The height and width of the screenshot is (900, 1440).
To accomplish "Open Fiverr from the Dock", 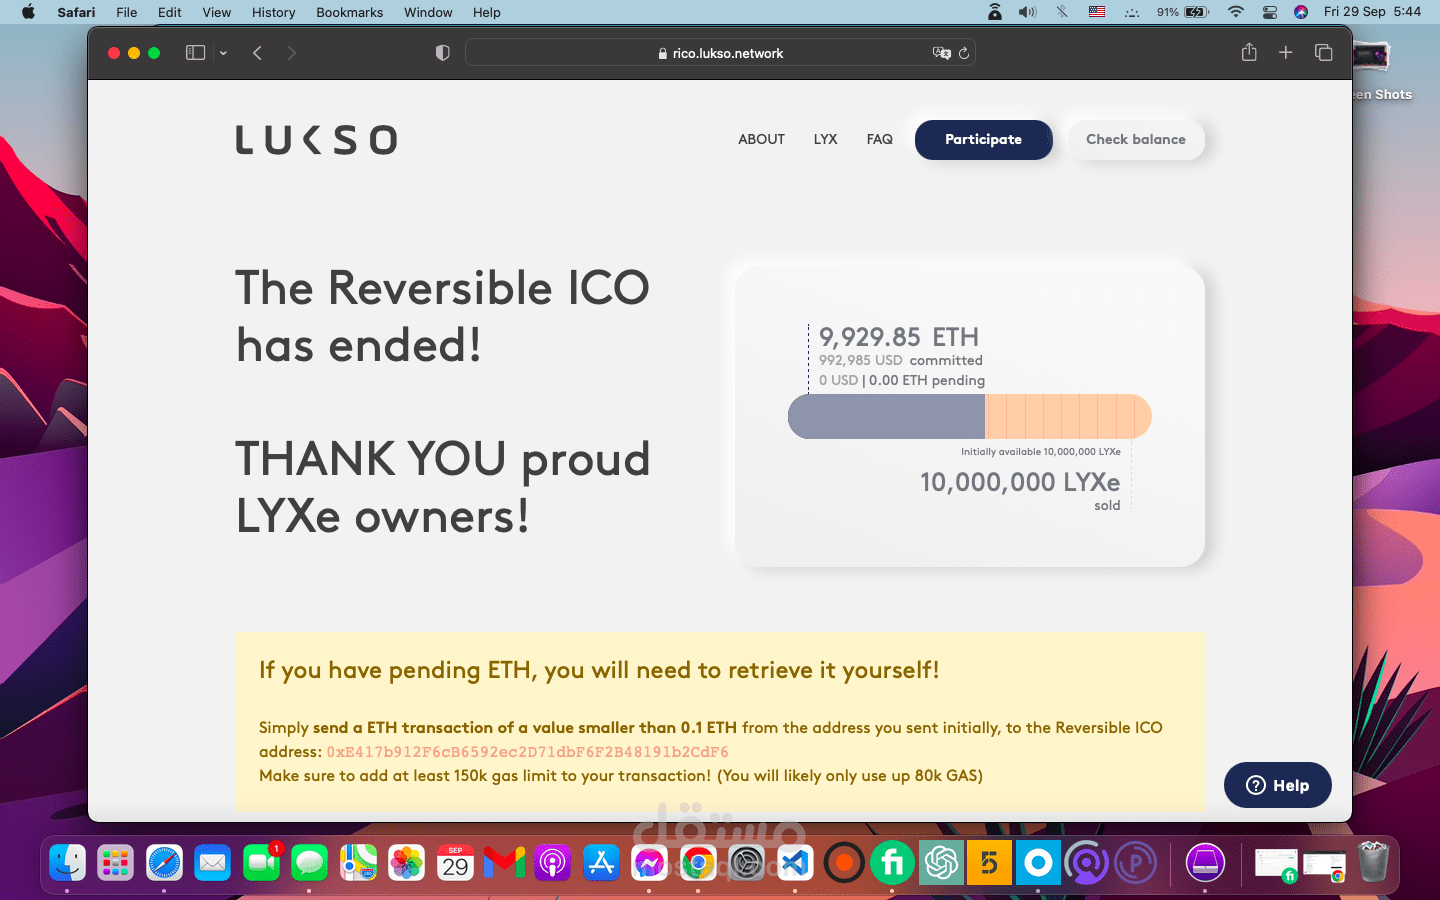I will [x=892, y=862].
